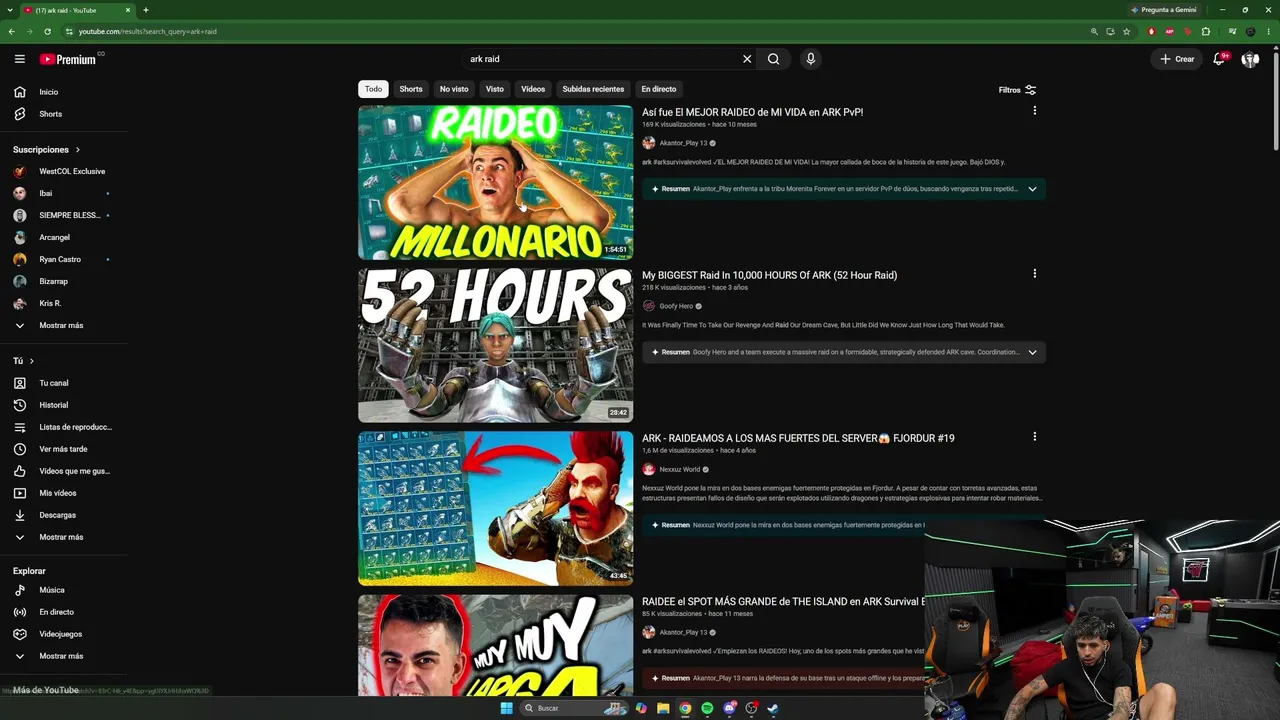The height and width of the screenshot is (720, 1280).
Task: Open Chrome extensions puzzle icon
Action: 1206,31
